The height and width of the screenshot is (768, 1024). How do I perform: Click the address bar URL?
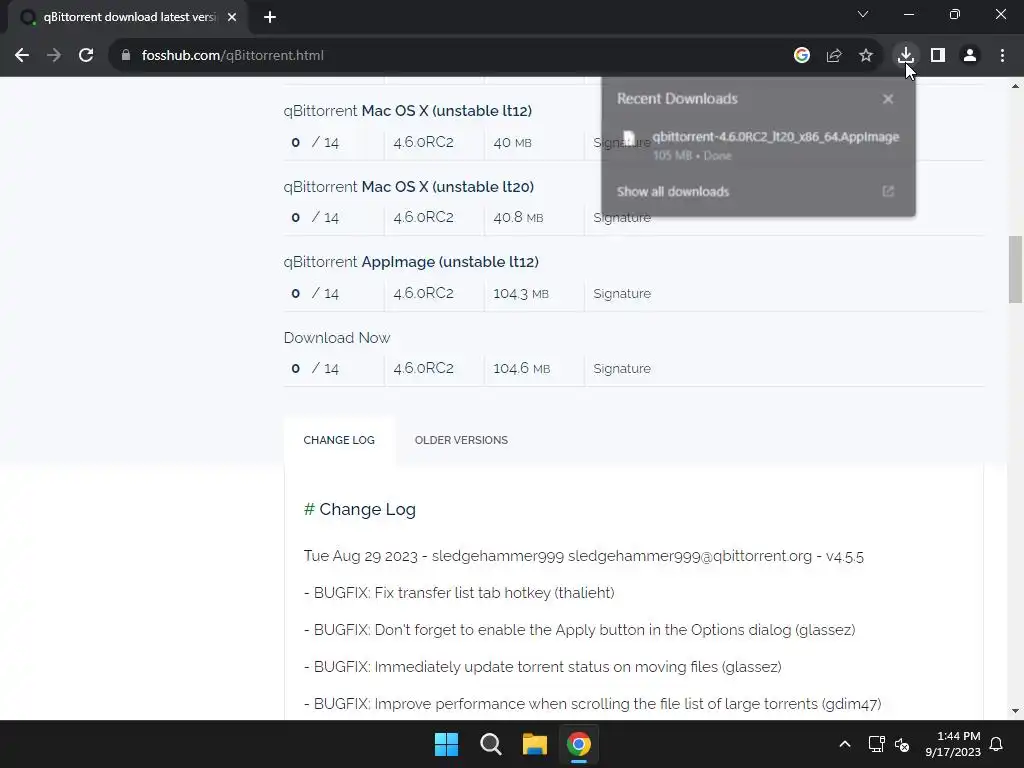click(232, 56)
